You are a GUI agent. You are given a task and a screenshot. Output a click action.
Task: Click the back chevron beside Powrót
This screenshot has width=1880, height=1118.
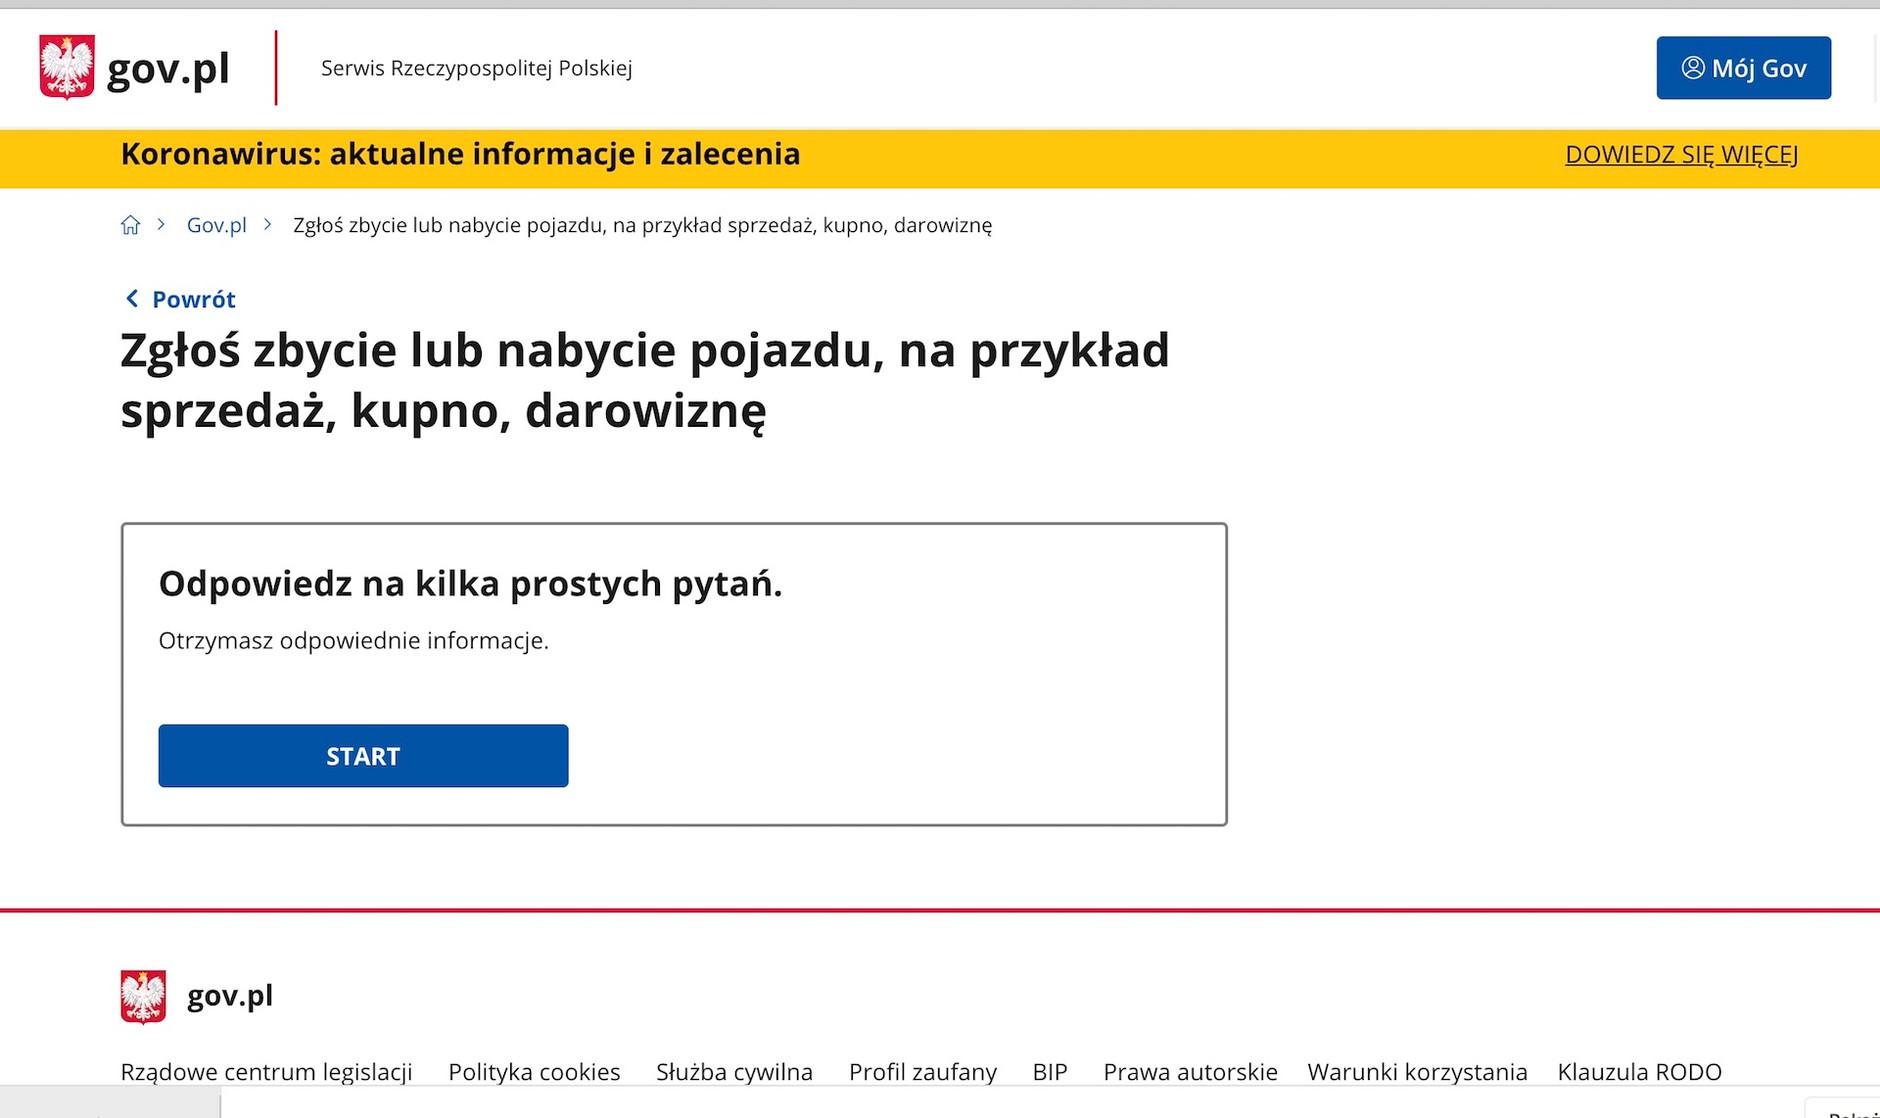click(x=132, y=298)
